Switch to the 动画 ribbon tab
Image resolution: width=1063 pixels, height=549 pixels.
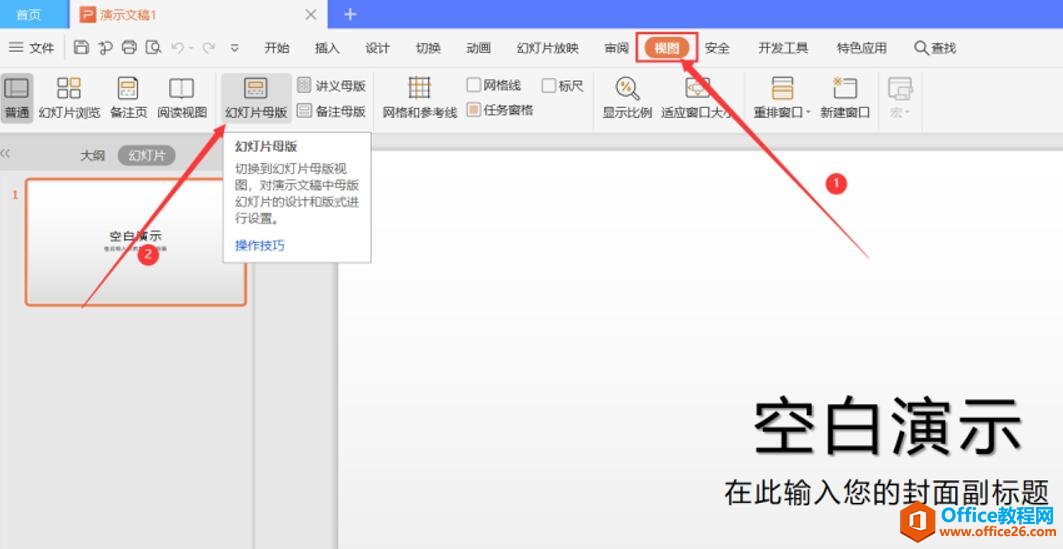pos(479,47)
